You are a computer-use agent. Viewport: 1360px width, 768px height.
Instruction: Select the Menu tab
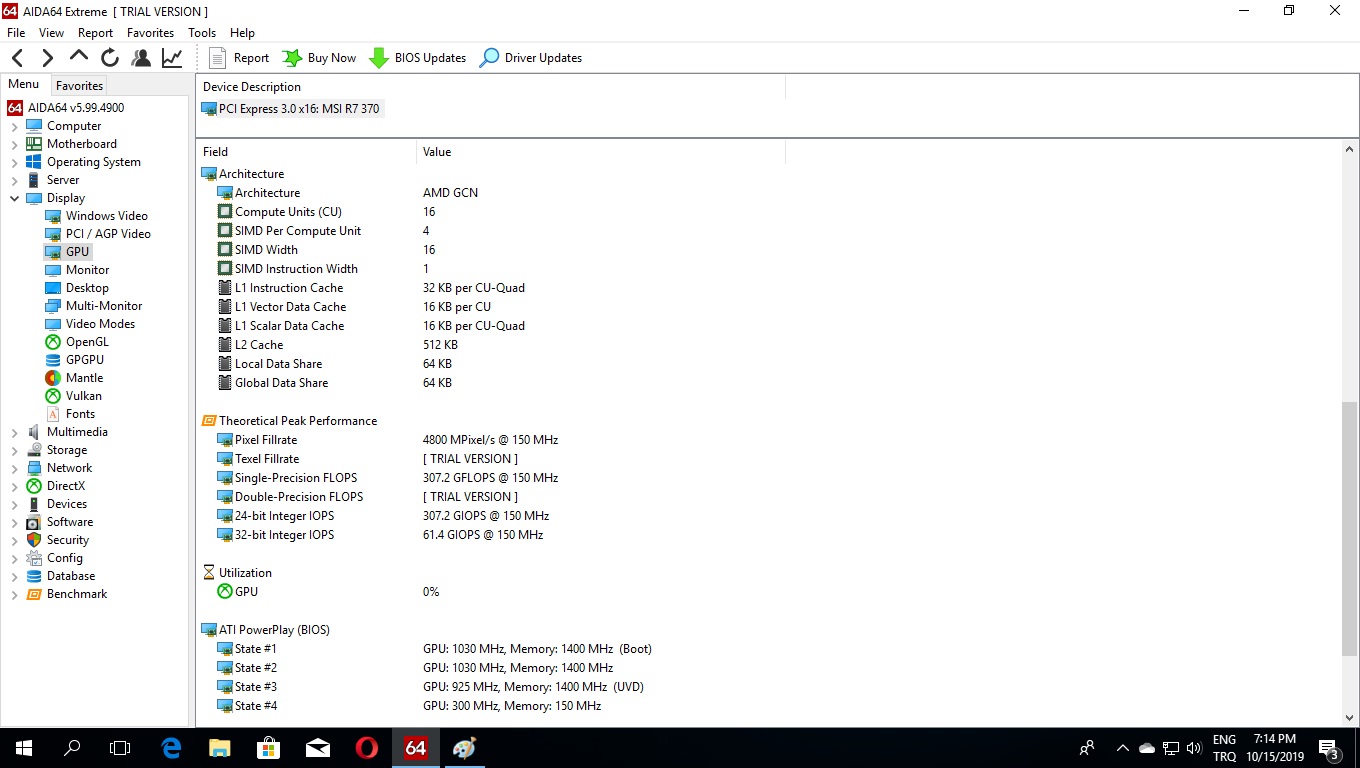[24, 85]
